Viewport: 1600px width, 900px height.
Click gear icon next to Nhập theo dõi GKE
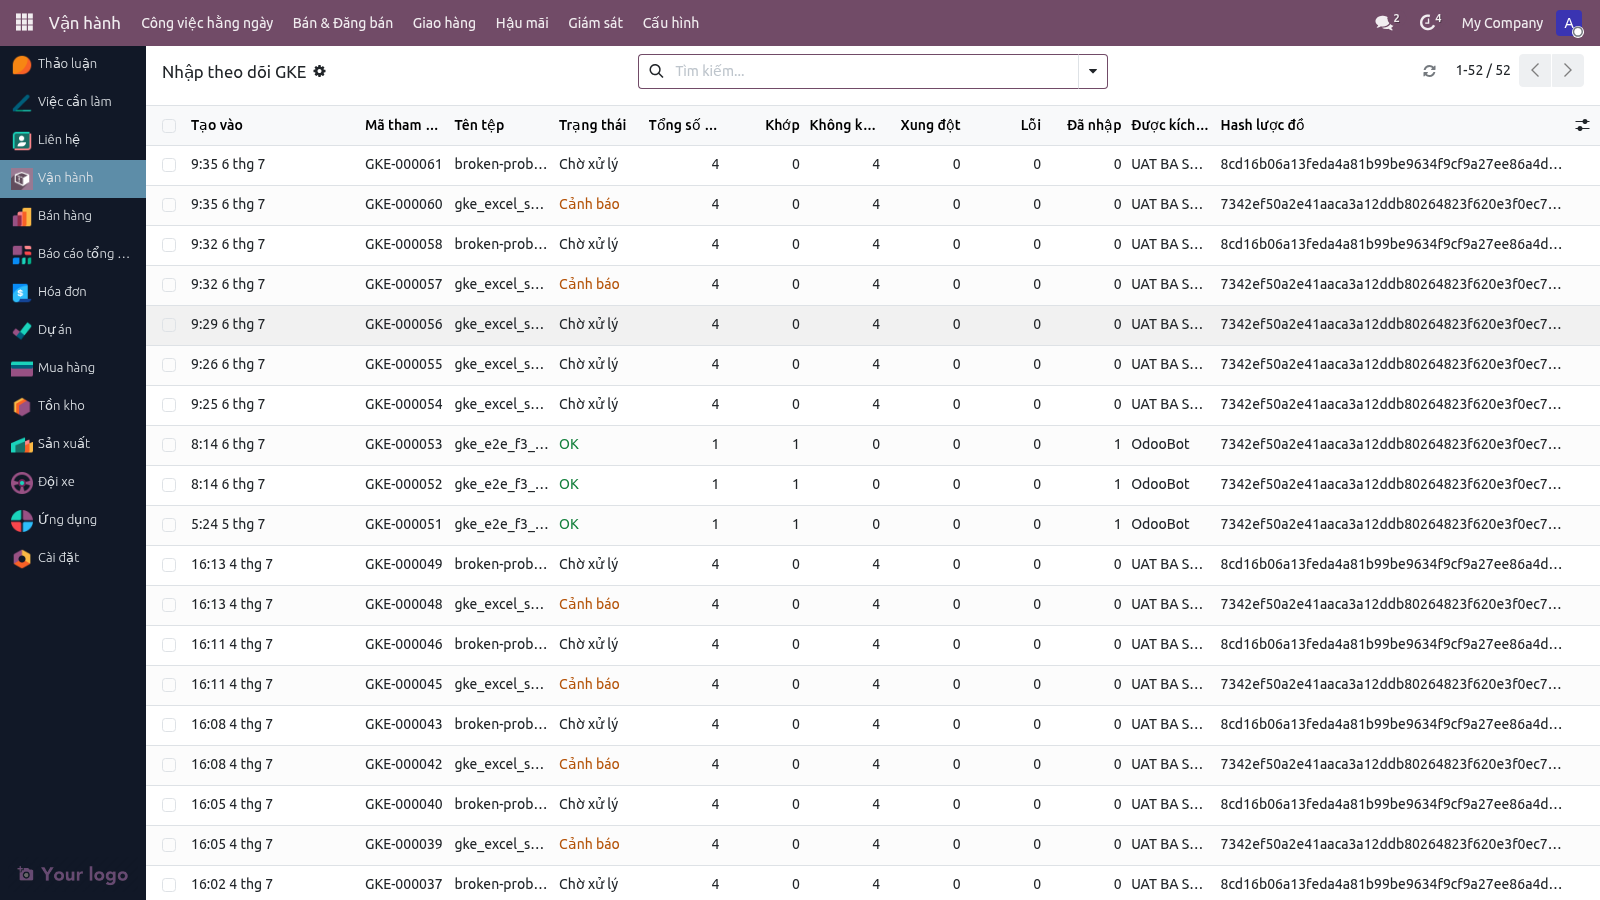tap(320, 71)
